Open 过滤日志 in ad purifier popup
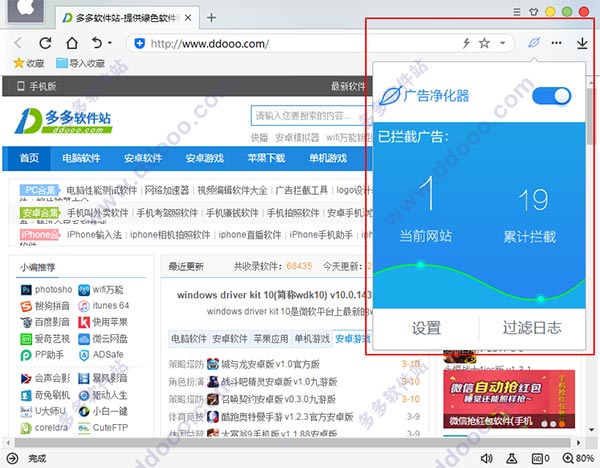Image resolution: width=600 pixels, height=468 pixels. (x=532, y=328)
